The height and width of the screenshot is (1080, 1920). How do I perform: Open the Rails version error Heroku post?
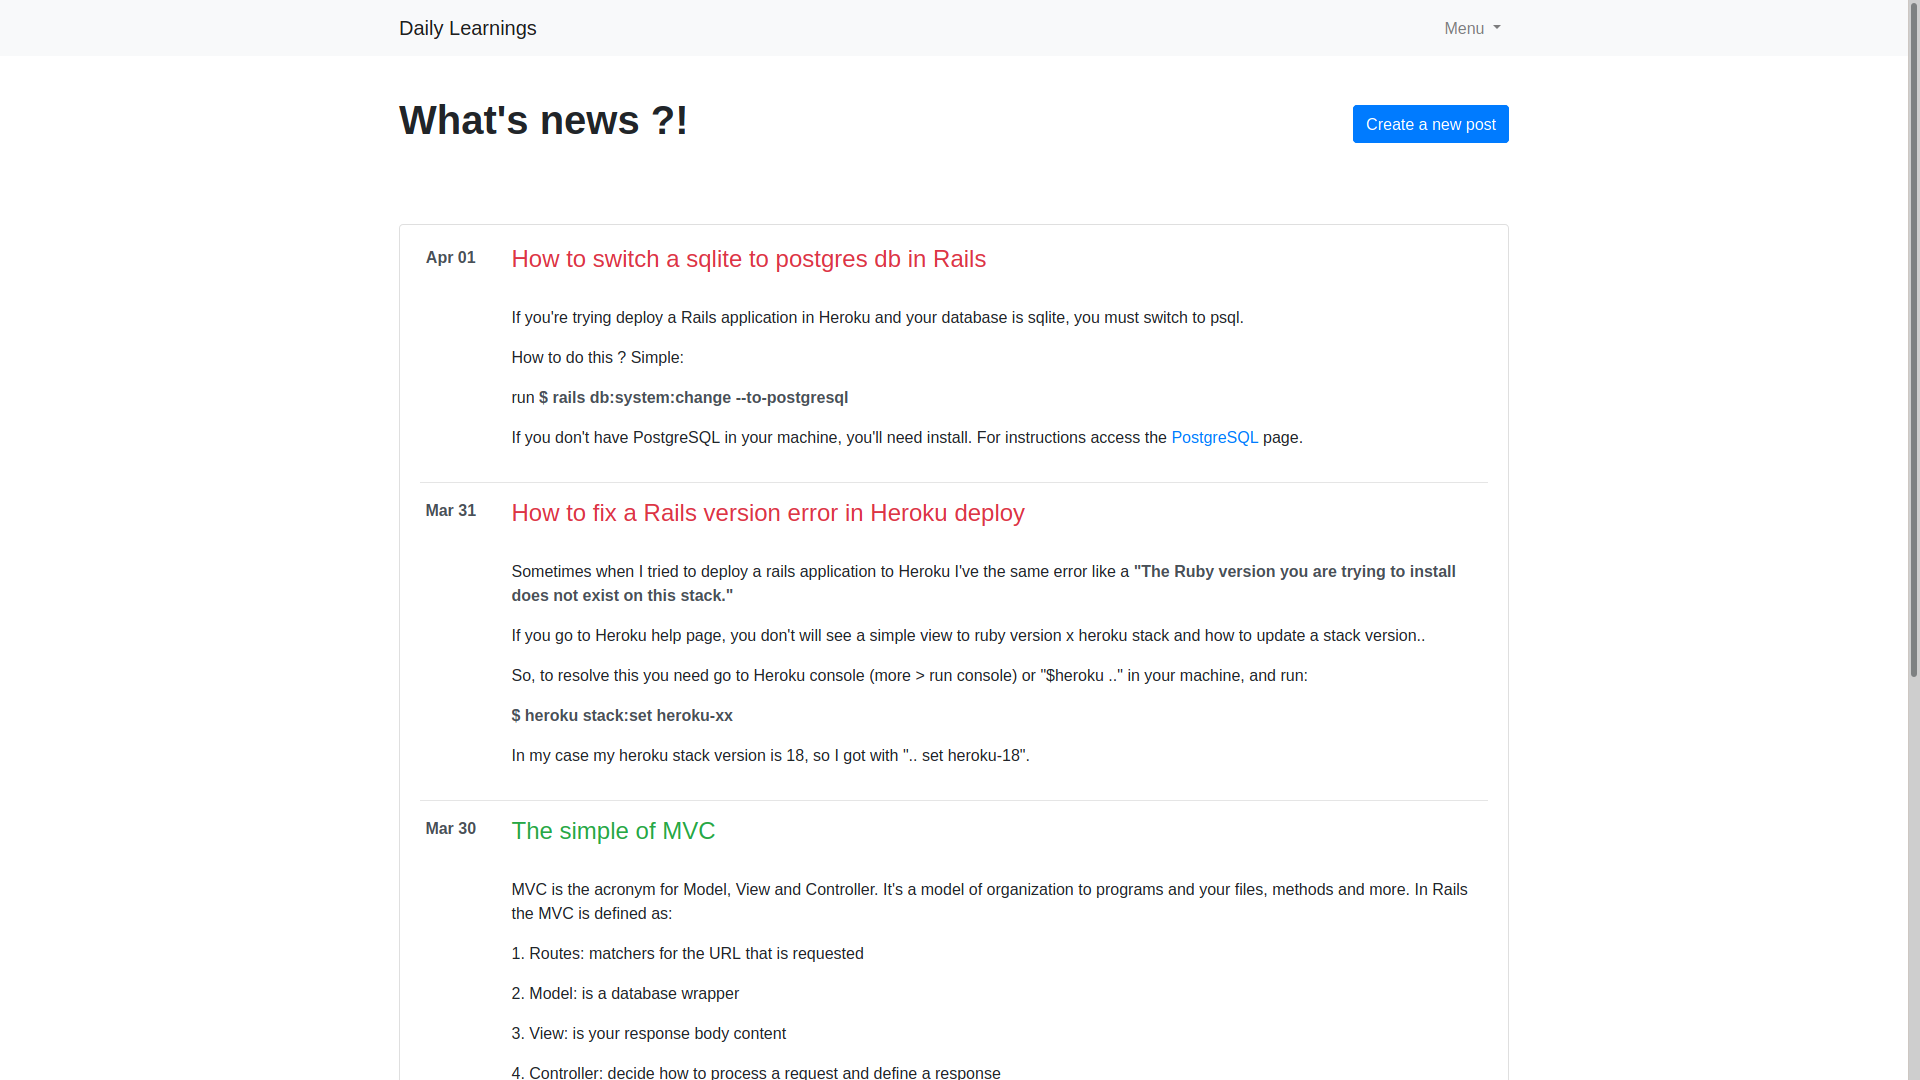[767, 513]
